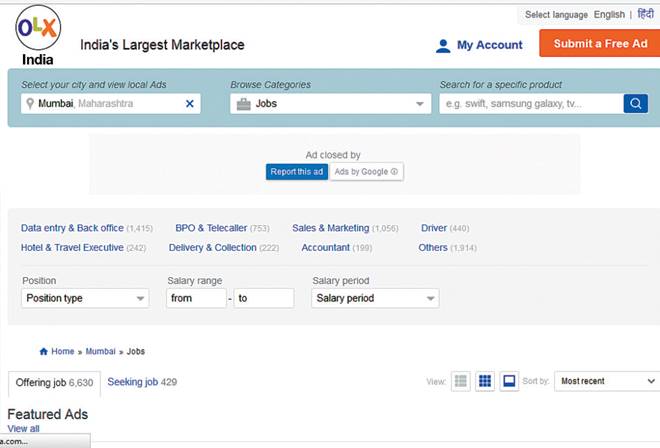The width and height of the screenshot is (660, 448).
Task: Click the salary range from field
Action: click(x=196, y=298)
